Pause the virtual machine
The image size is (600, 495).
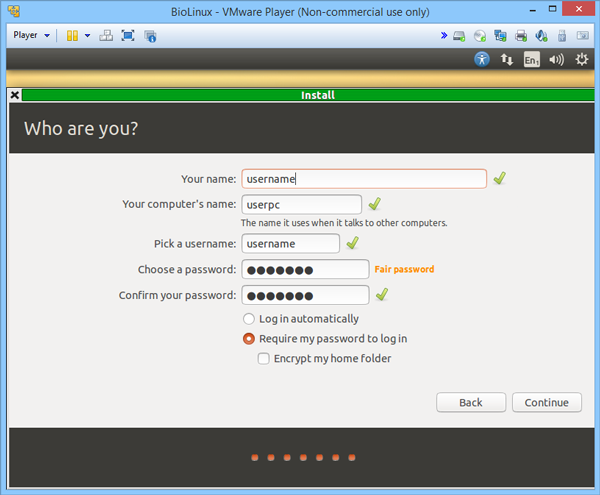pos(72,36)
